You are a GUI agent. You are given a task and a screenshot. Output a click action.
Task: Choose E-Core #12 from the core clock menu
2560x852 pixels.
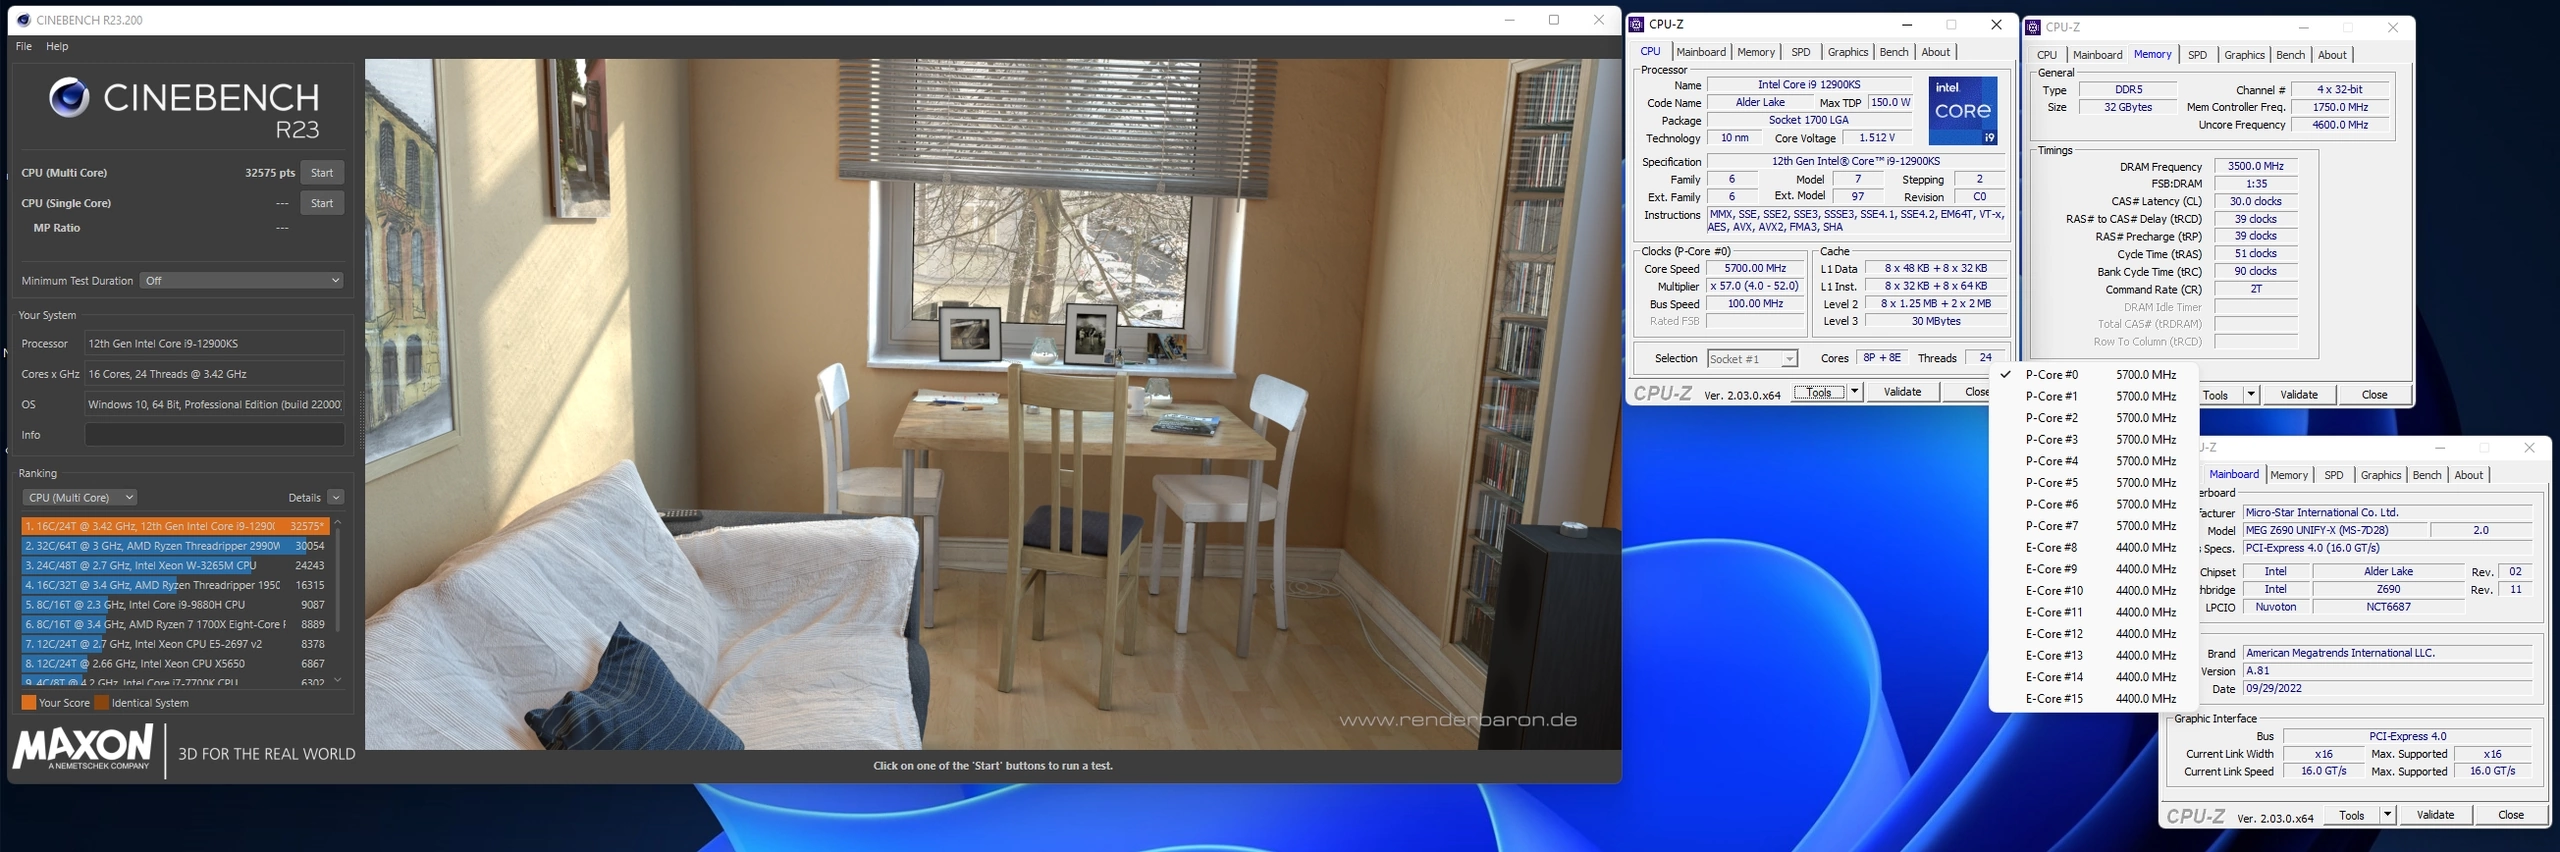(x=2093, y=634)
